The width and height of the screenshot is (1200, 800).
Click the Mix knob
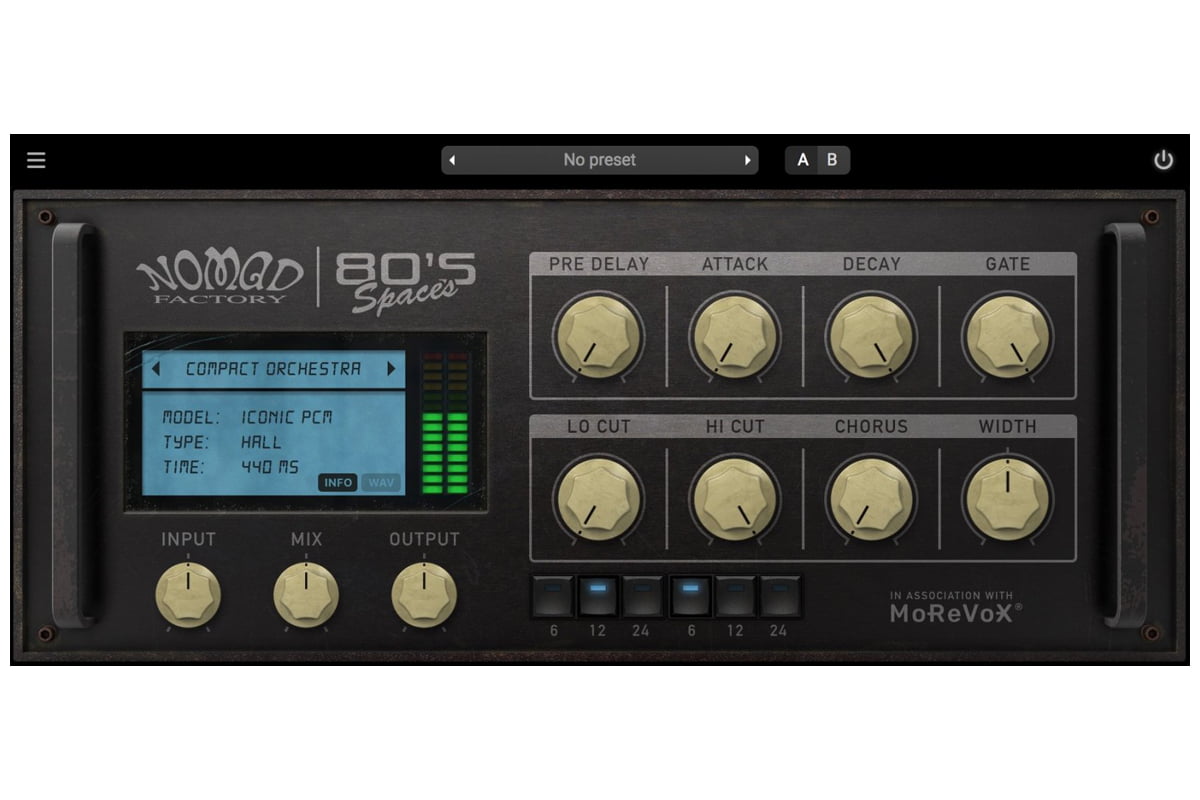(306, 595)
